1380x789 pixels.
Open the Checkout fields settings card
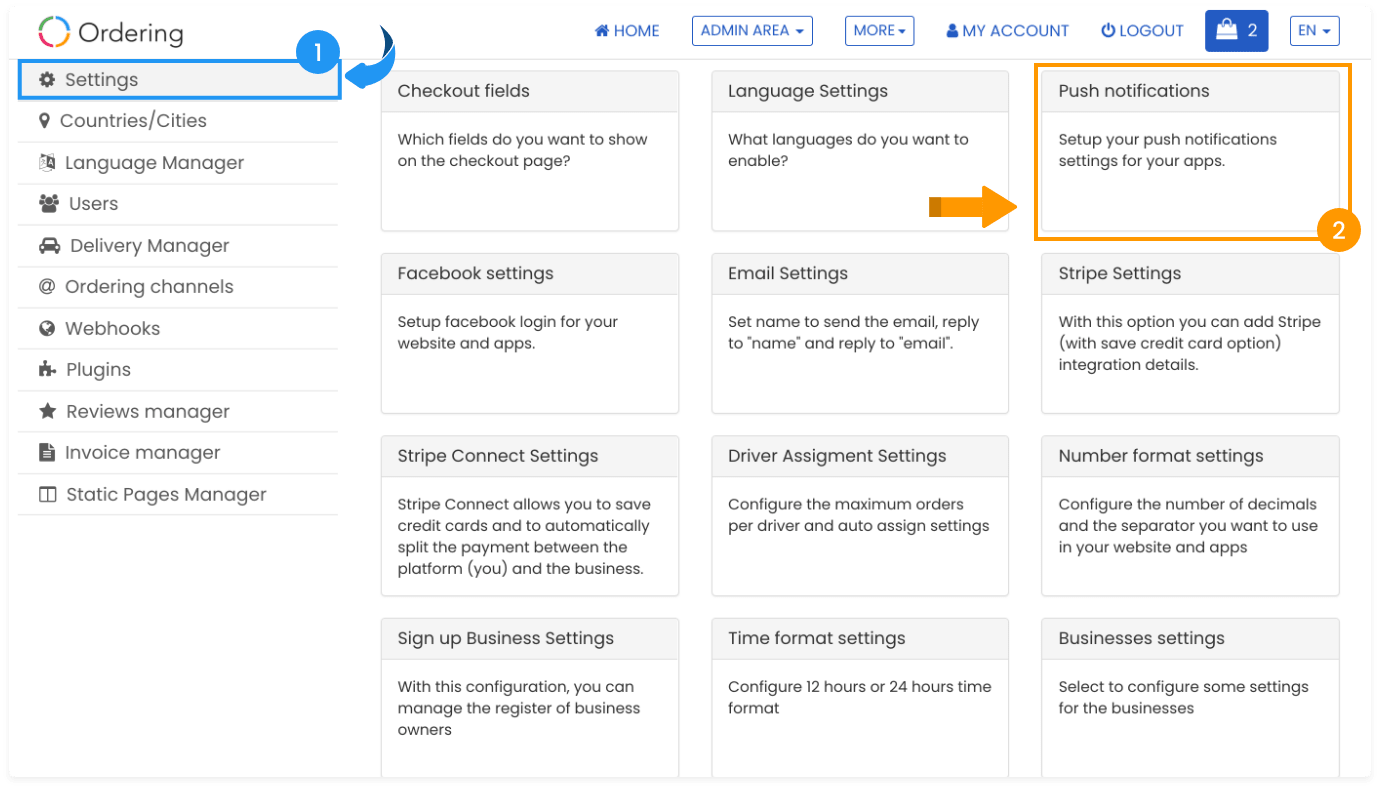click(x=530, y=151)
